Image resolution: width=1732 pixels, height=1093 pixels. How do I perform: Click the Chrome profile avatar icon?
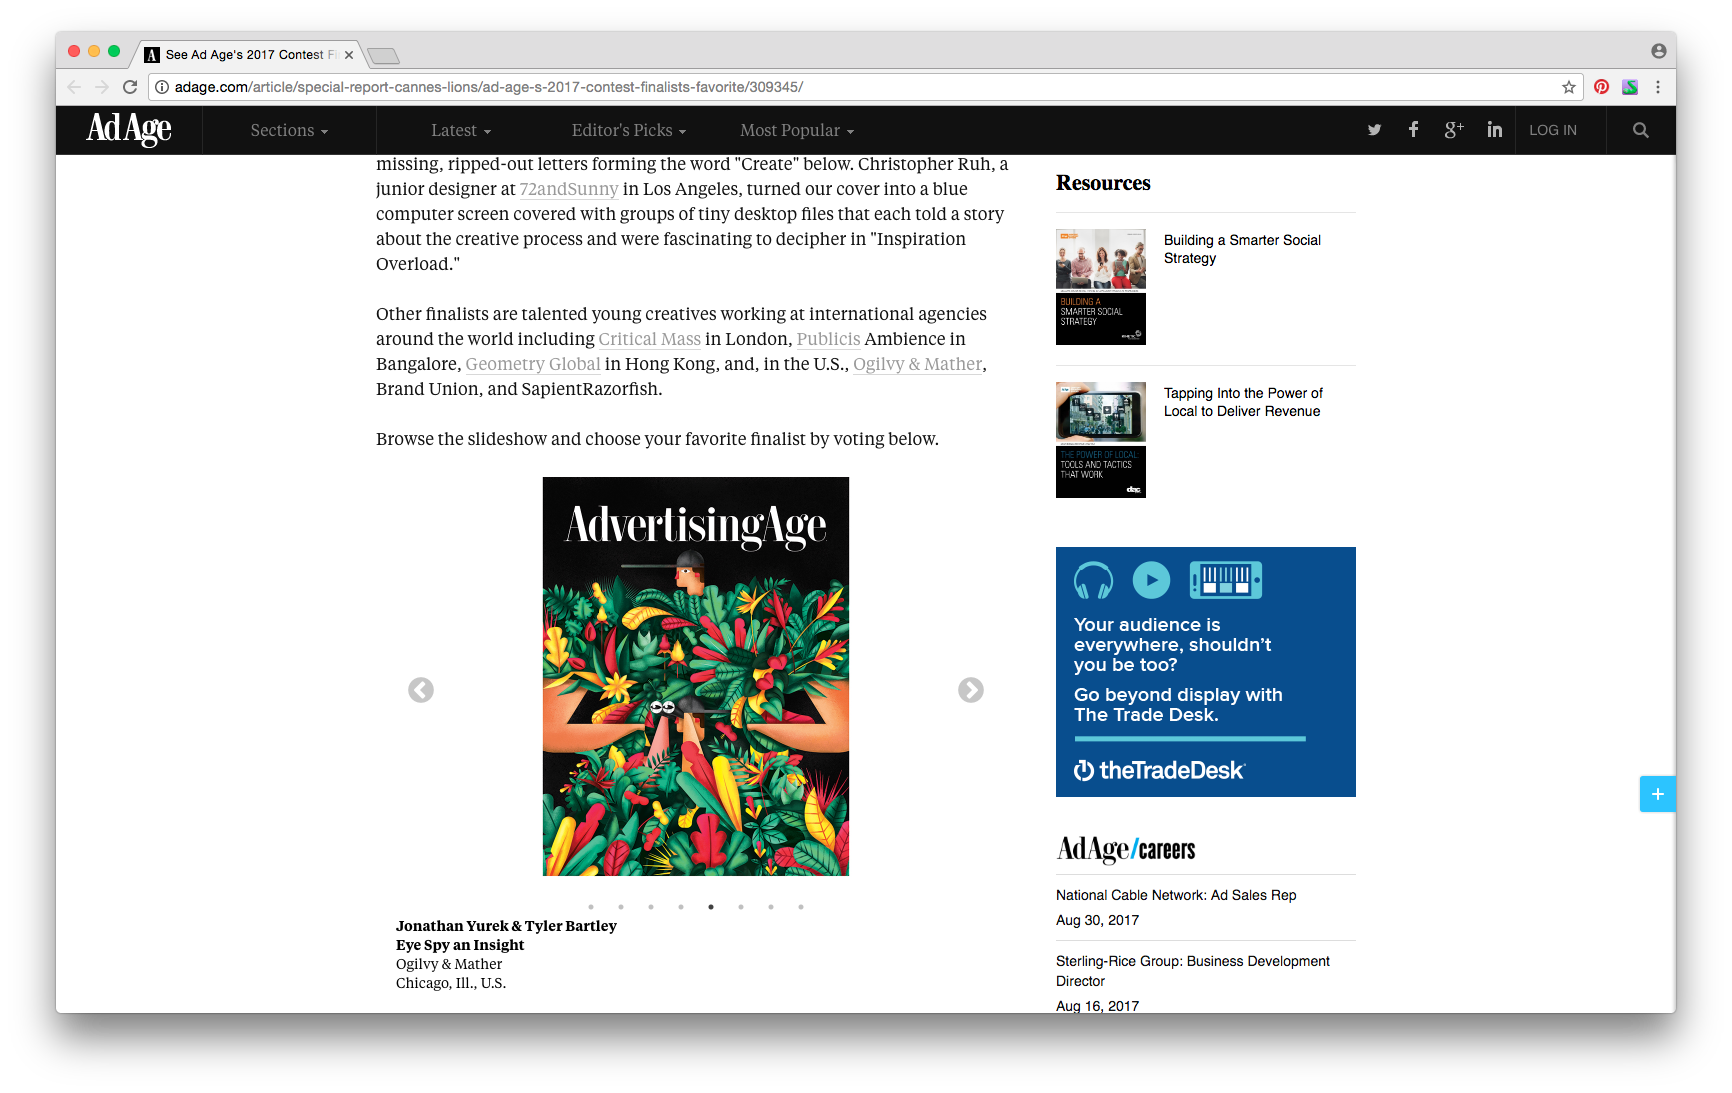tap(1658, 51)
